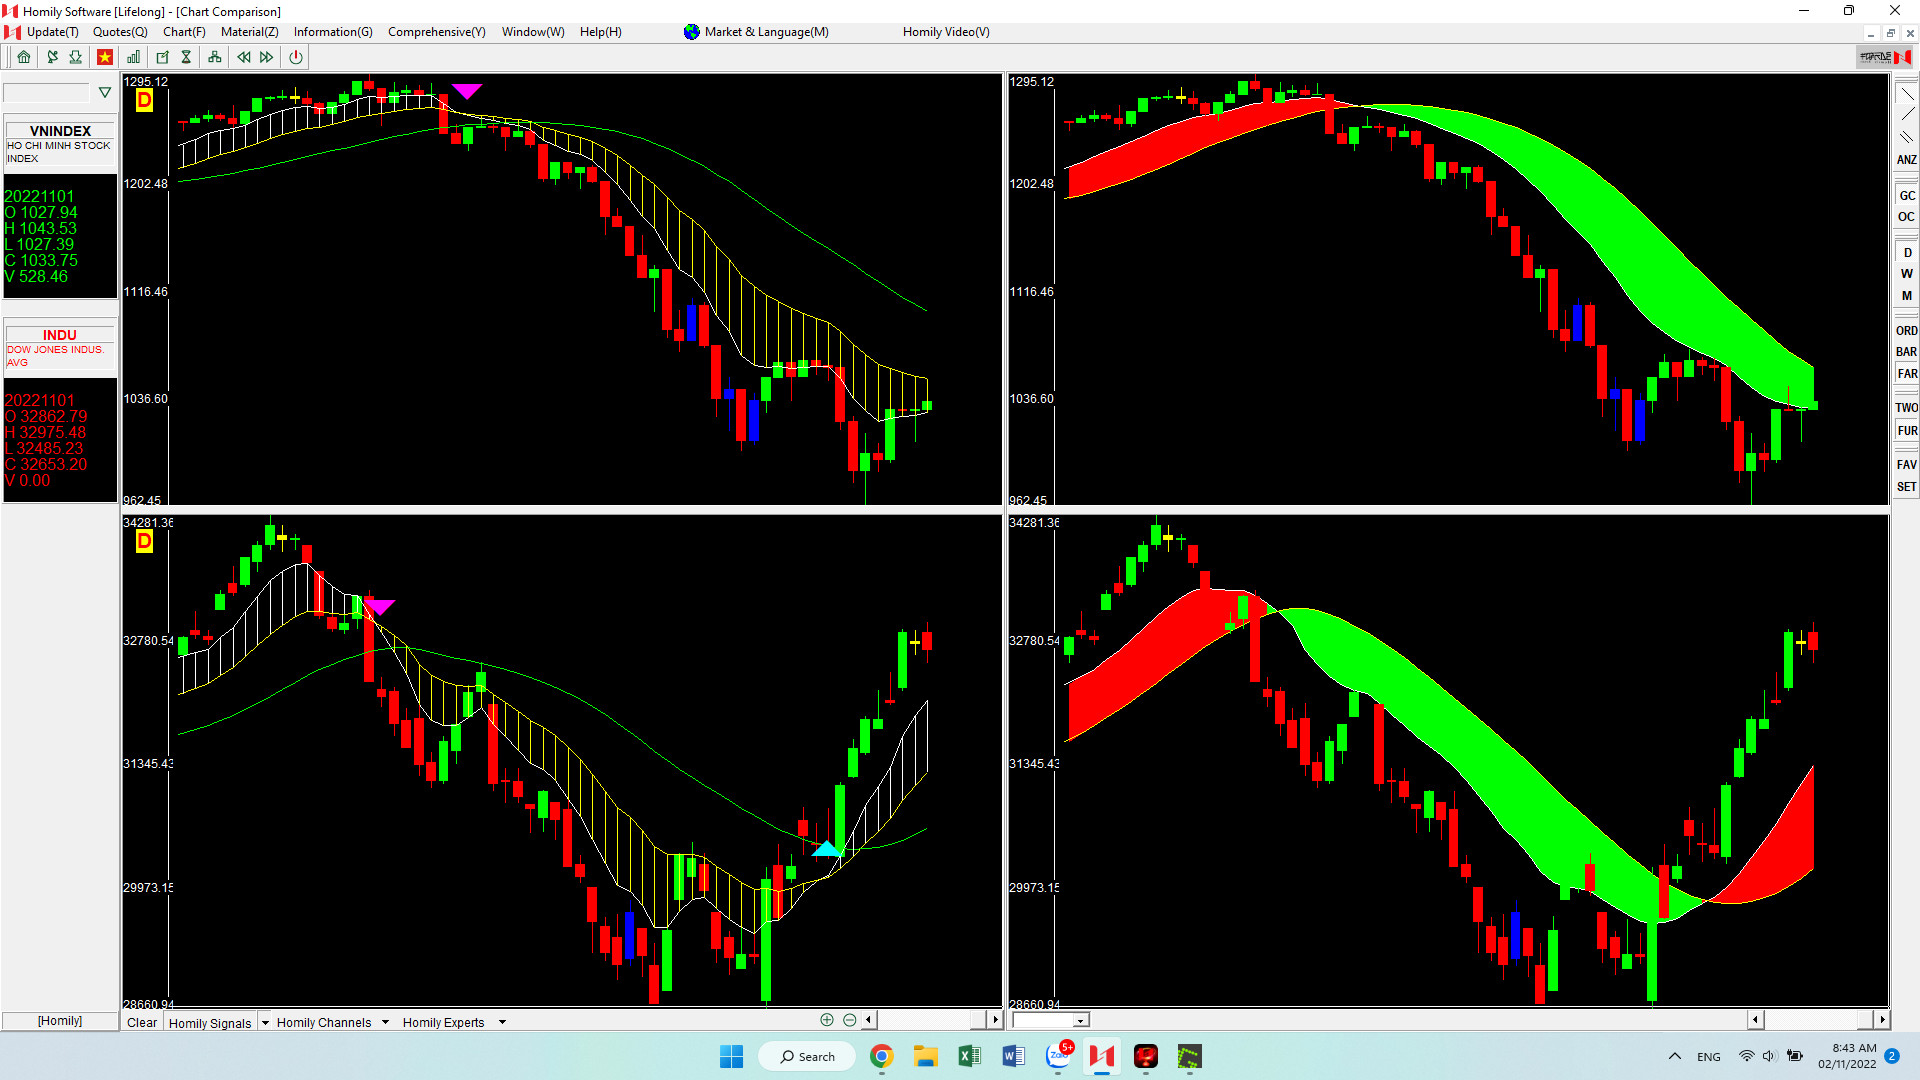Toggle the BAR chart mode
This screenshot has height=1080, width=1920.
[x=1906, y=352]
